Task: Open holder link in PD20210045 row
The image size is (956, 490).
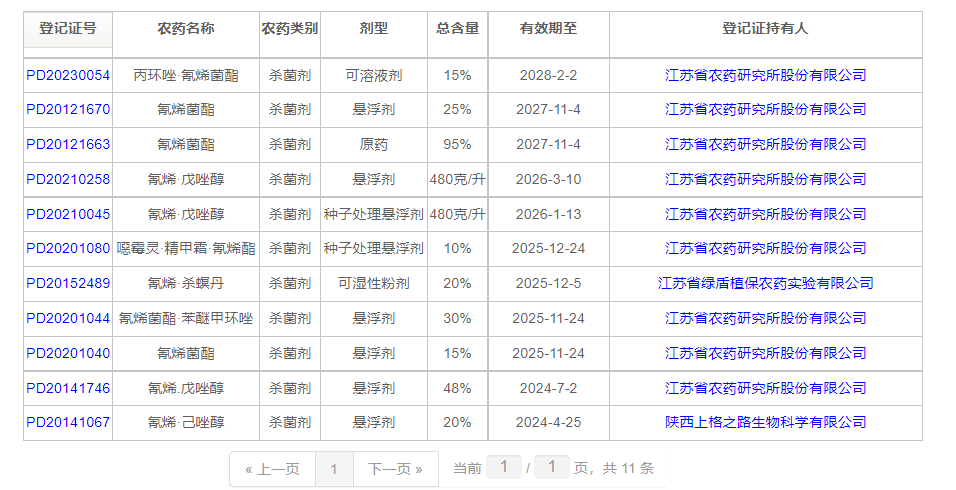Action: [766, 215]
